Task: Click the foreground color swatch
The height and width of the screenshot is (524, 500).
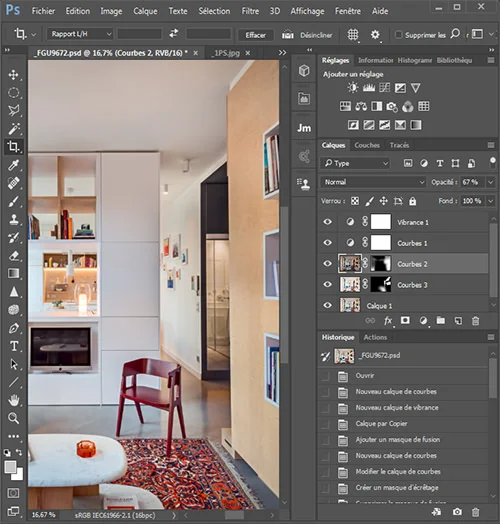Action: tap(10, 467)
